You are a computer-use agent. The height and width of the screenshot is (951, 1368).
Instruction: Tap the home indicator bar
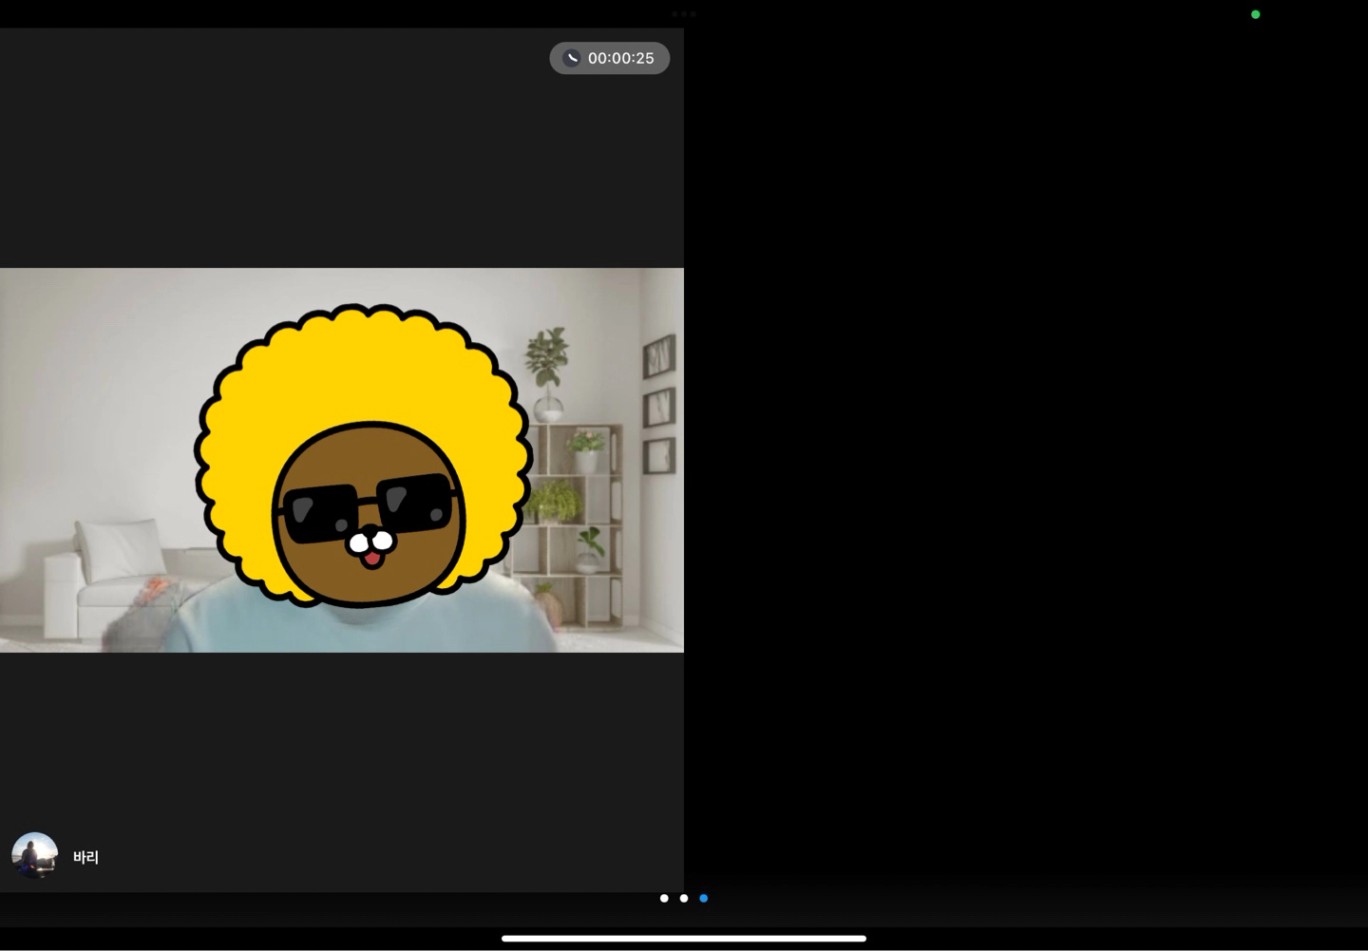[684, 938]
